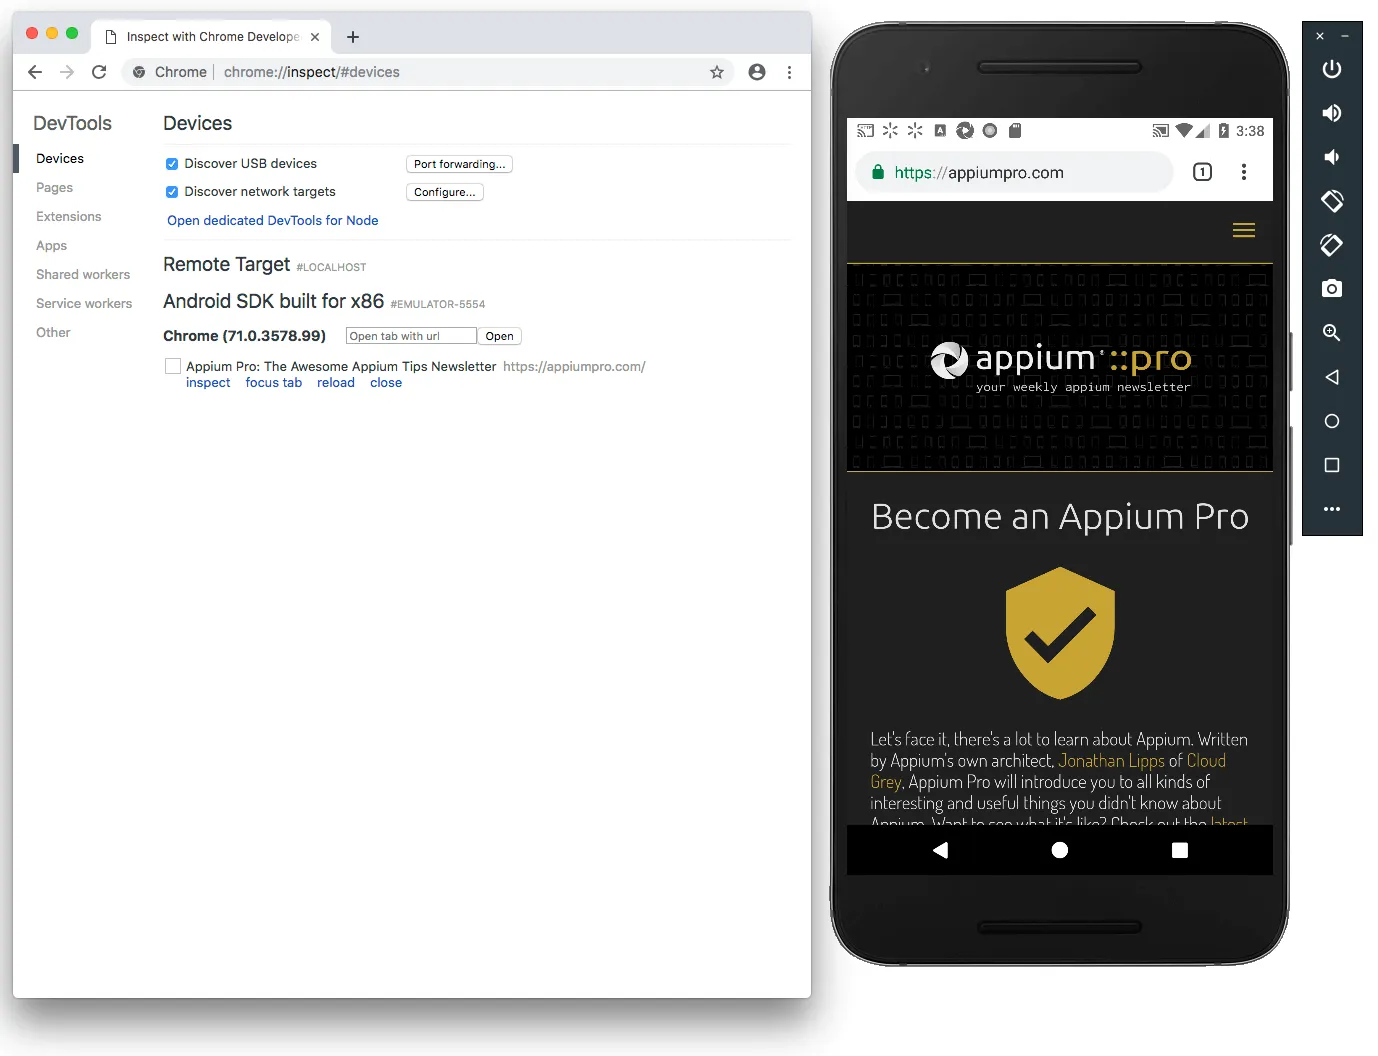Tap the green secure lock icon
The height and width of the screenshot is (1056, 1378).
click(878, 172)
